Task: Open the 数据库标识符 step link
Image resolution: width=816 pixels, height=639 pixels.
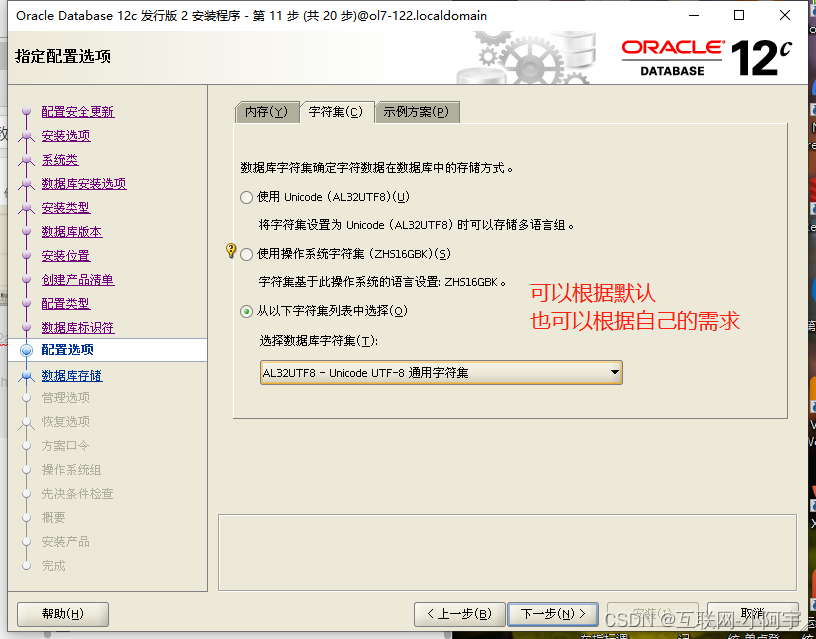Action: [x=78, y=327]
